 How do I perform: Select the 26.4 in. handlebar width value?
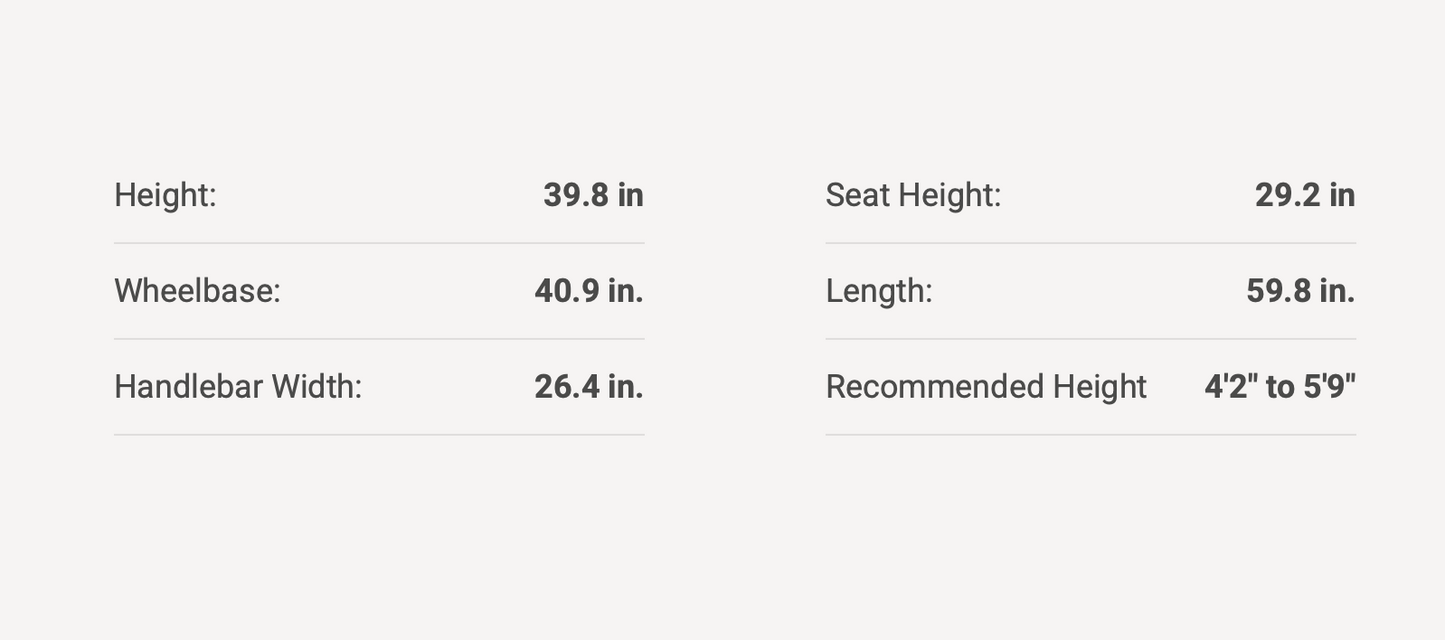(x=589, y=387)
